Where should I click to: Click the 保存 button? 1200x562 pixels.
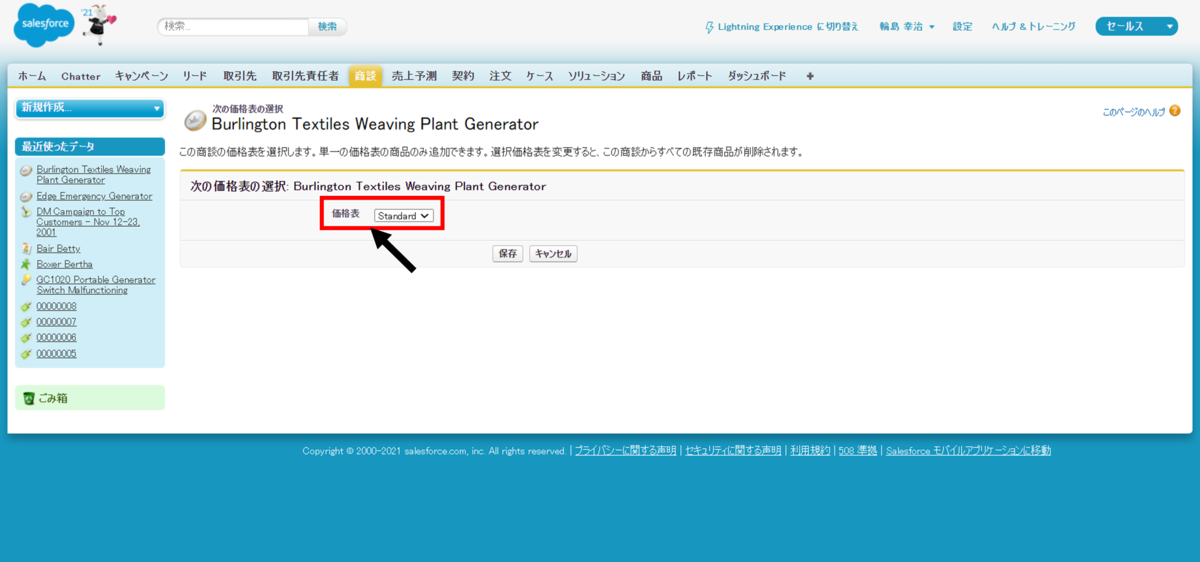(x=508, y=254)
